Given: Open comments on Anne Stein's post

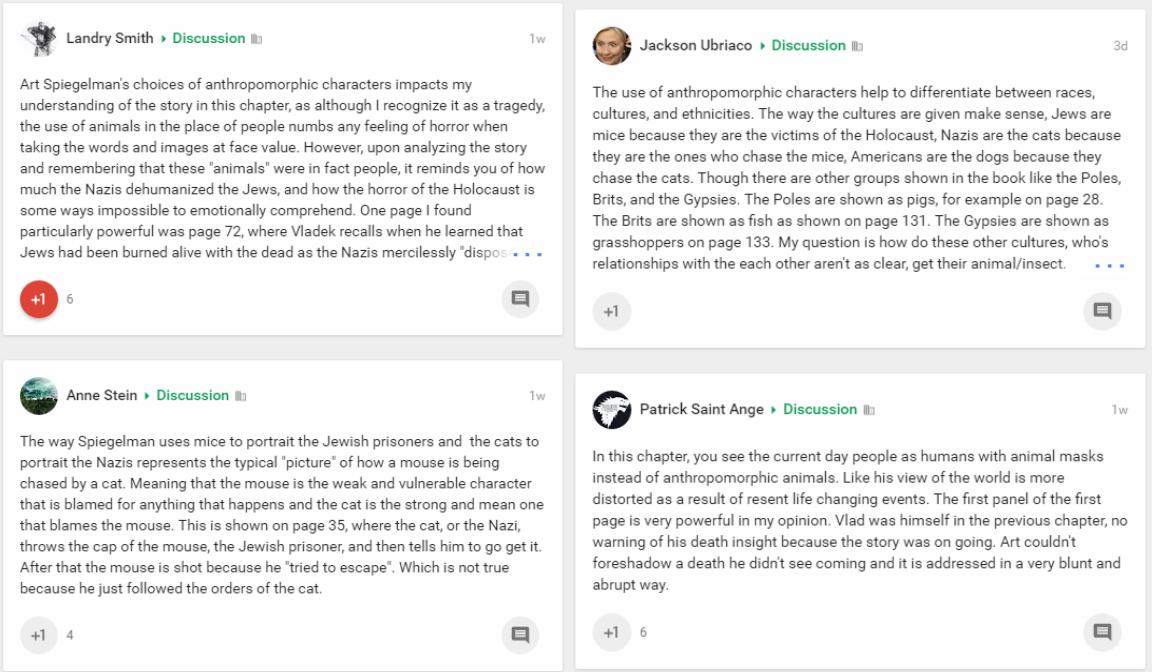Looking at the screenshot, I should (x=520, y=635).
